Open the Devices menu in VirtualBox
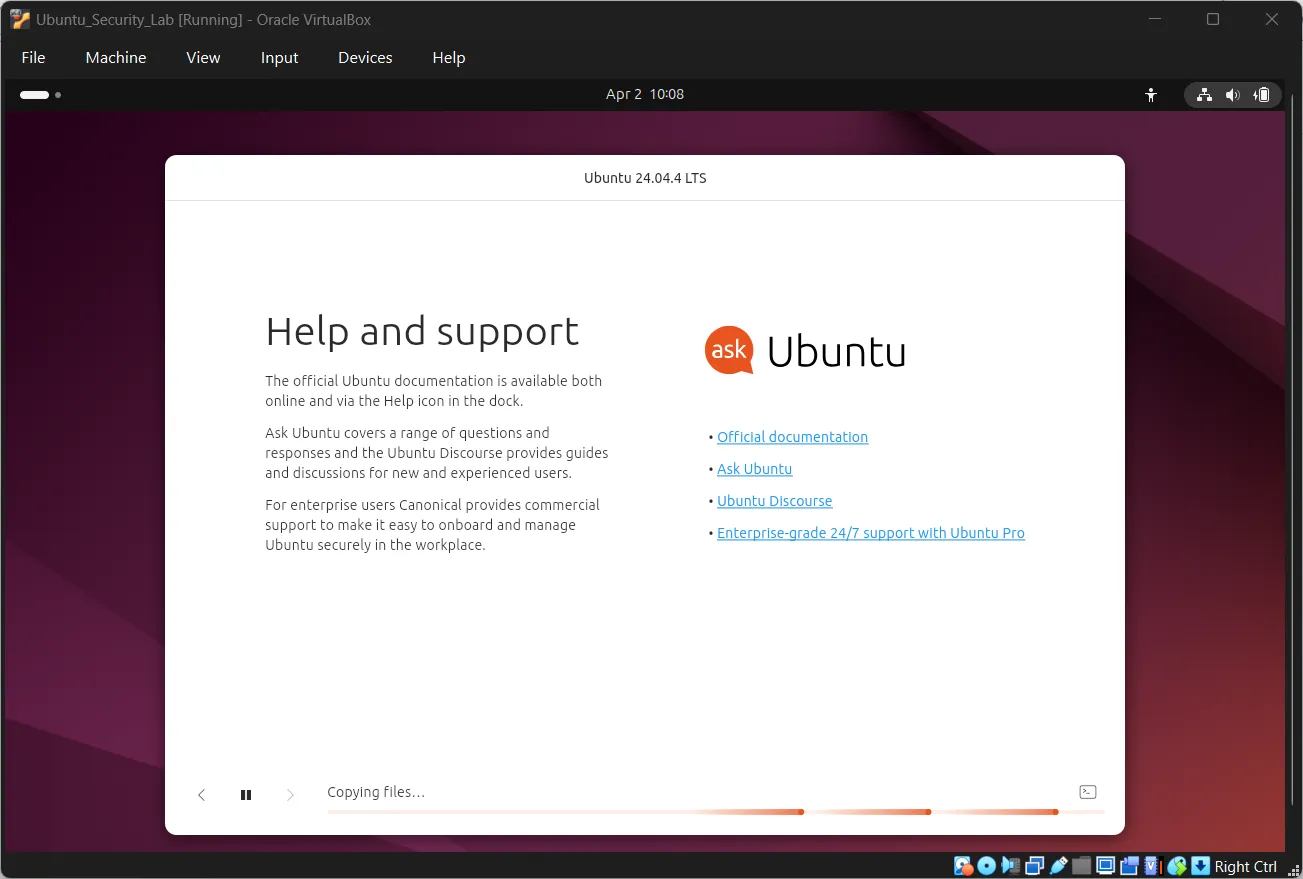The height and width of the screenshot is (879, 1303). click(364, 57)
